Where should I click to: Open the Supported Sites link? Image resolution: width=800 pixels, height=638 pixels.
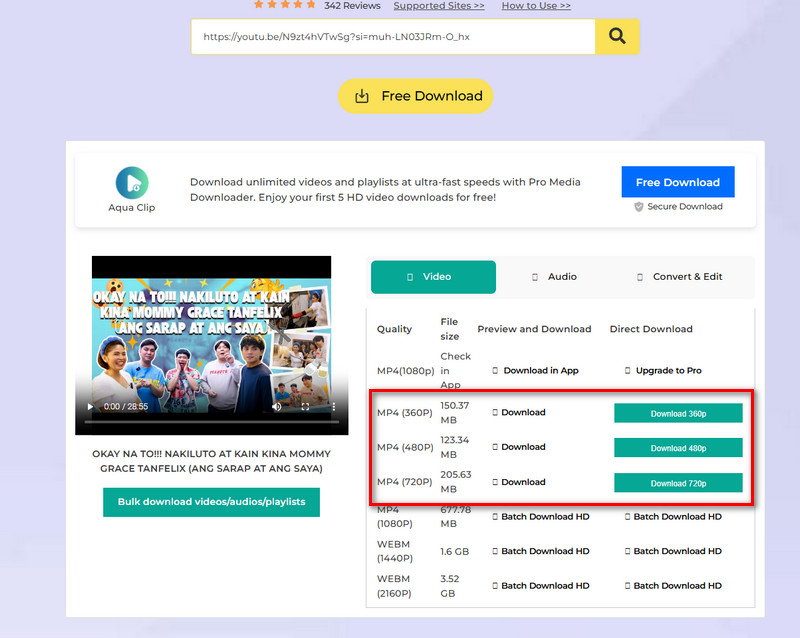point(438,6)
